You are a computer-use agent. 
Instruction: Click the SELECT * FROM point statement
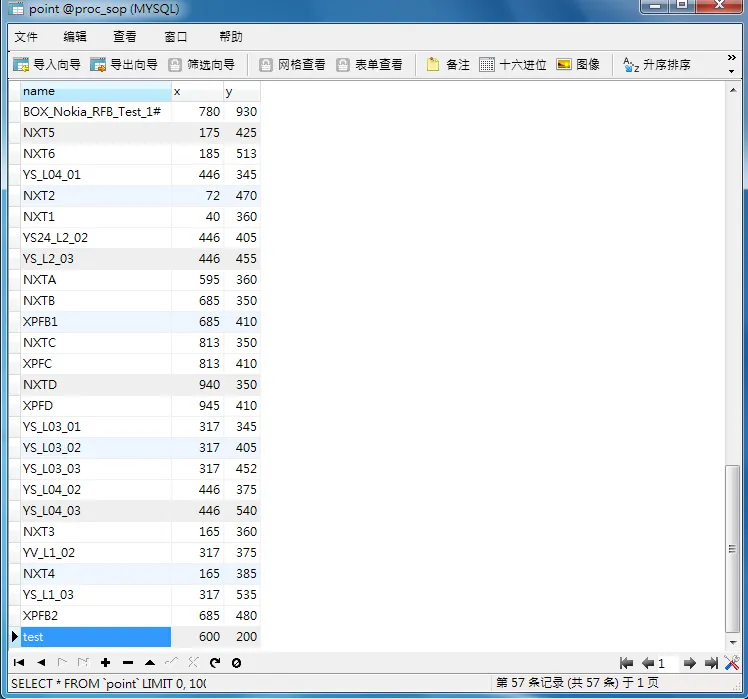click(x=109, y=684)
